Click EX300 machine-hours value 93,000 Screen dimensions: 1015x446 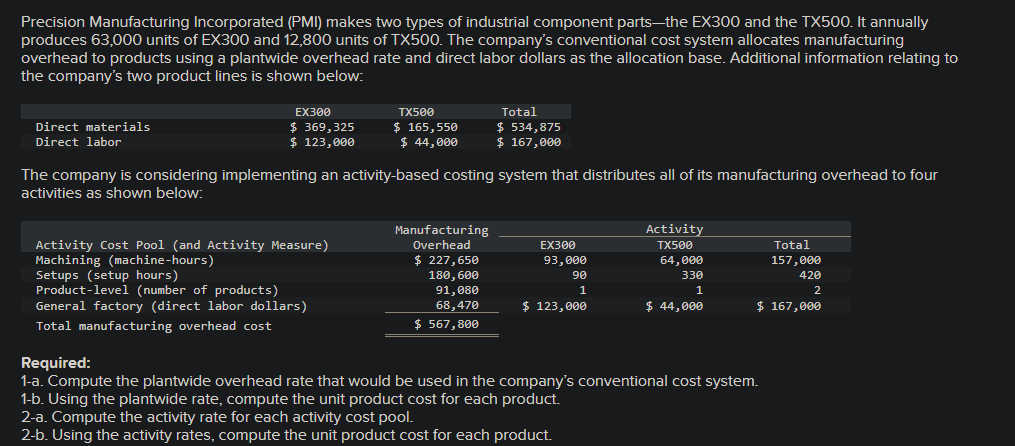point(564,260)
